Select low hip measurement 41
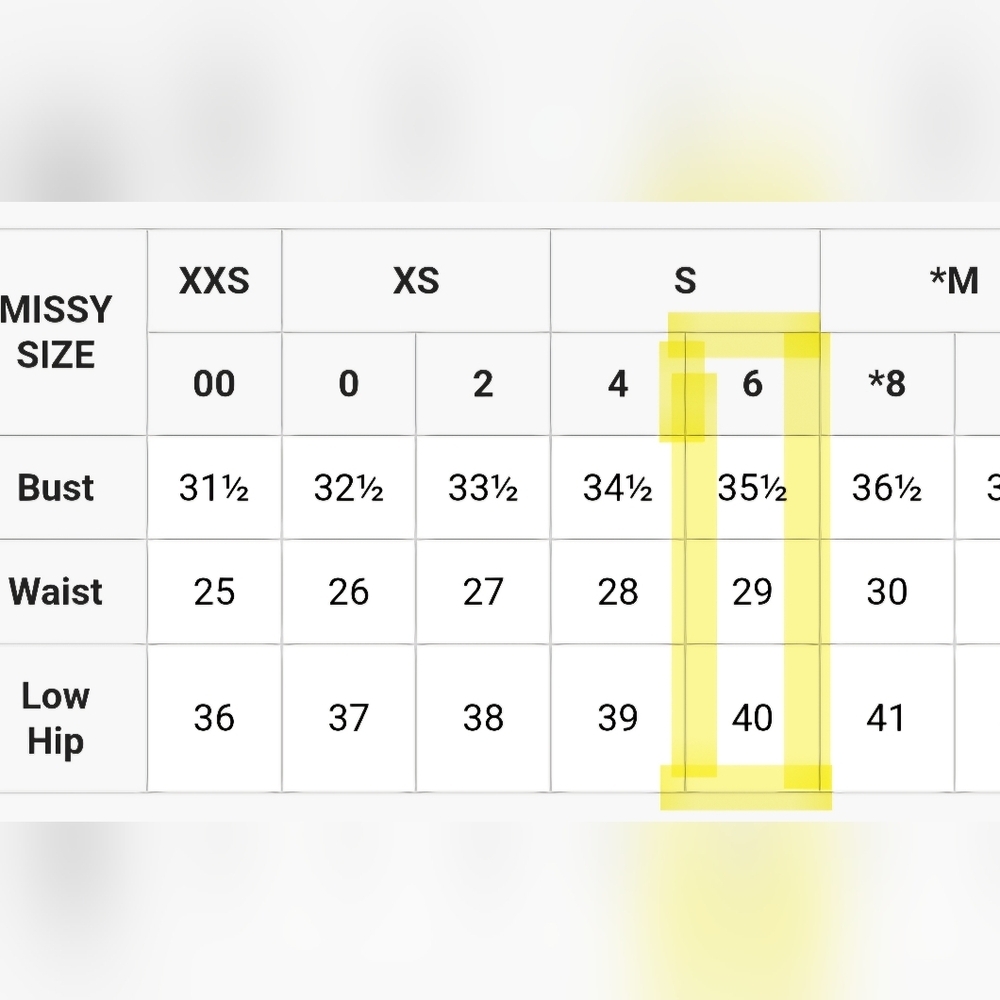Screen dimensions: 1000x1000 (x=886, y=718)
